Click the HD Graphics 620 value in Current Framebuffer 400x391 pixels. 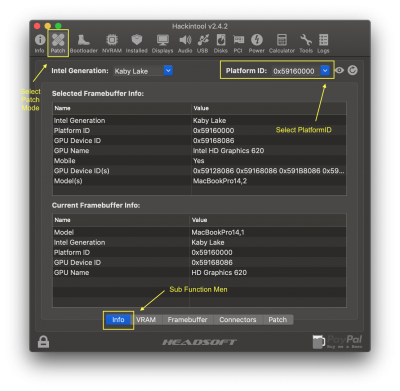click(219, 273)
